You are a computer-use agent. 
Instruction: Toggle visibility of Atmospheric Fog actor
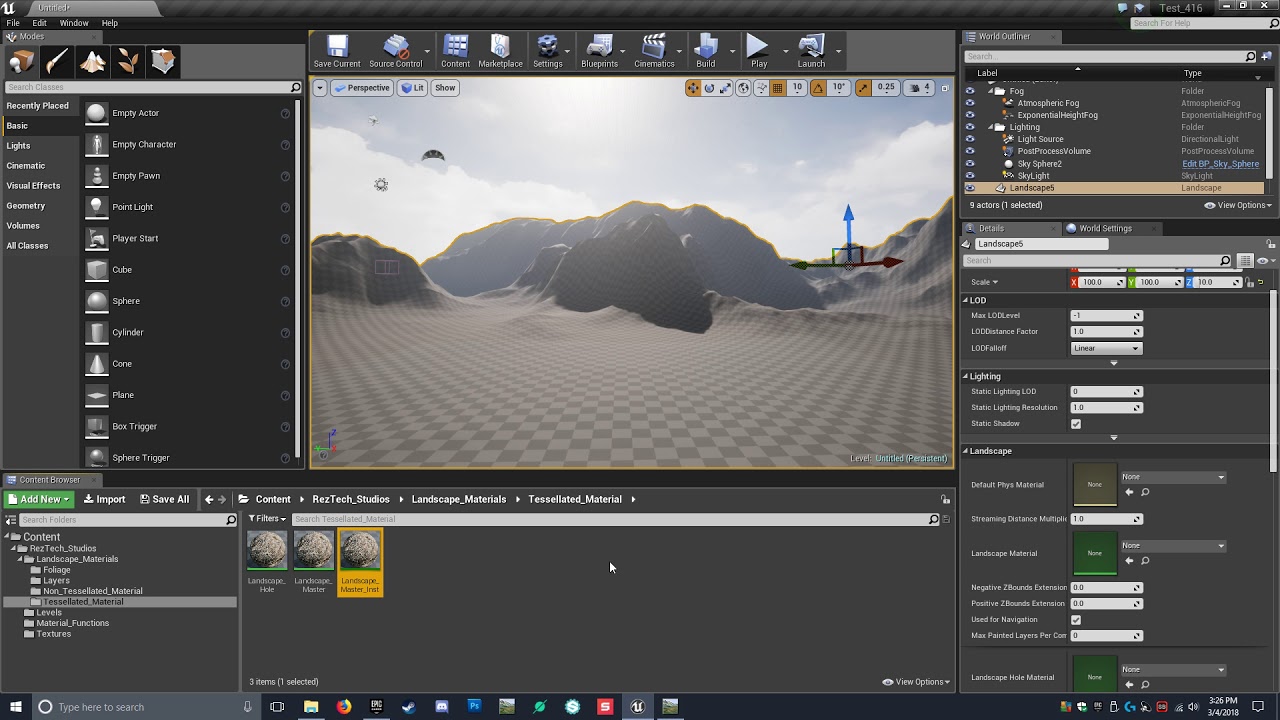pyautogui.click(x=969, y=103)
